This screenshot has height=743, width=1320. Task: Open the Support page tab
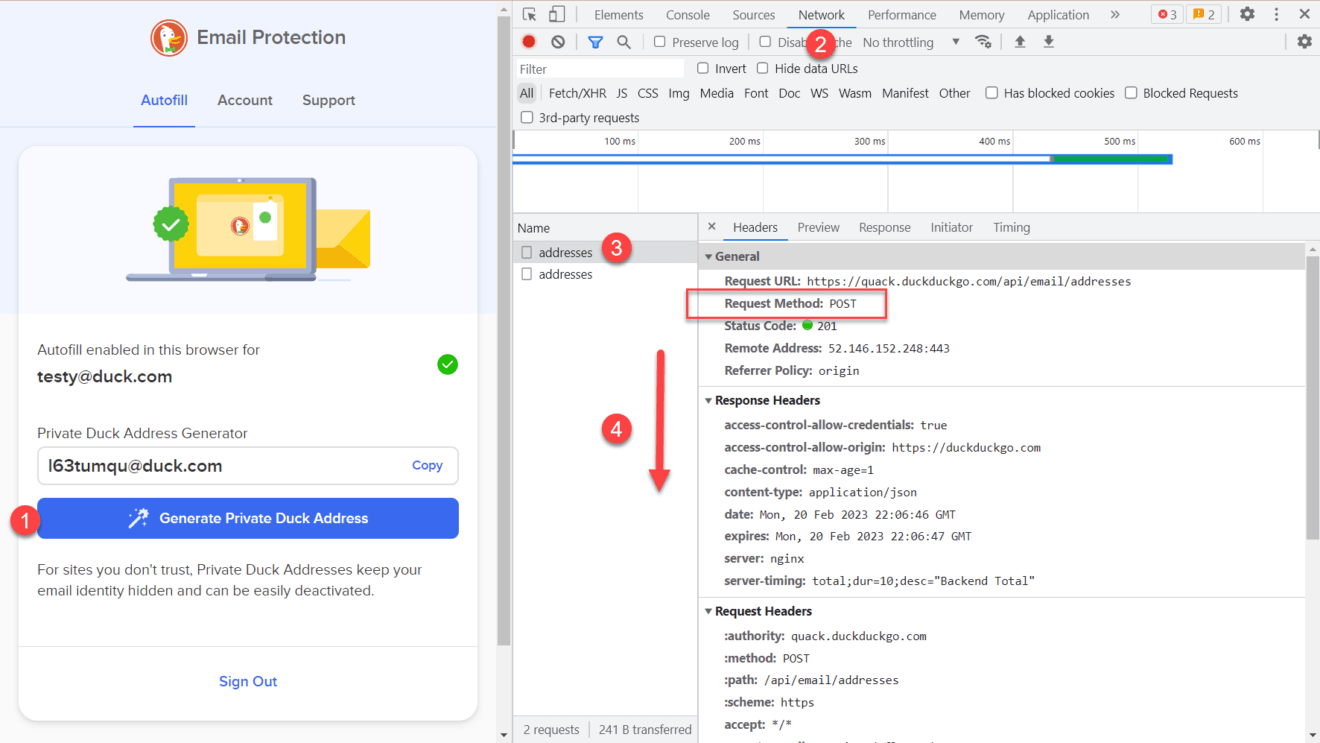(x=329, y=100)
